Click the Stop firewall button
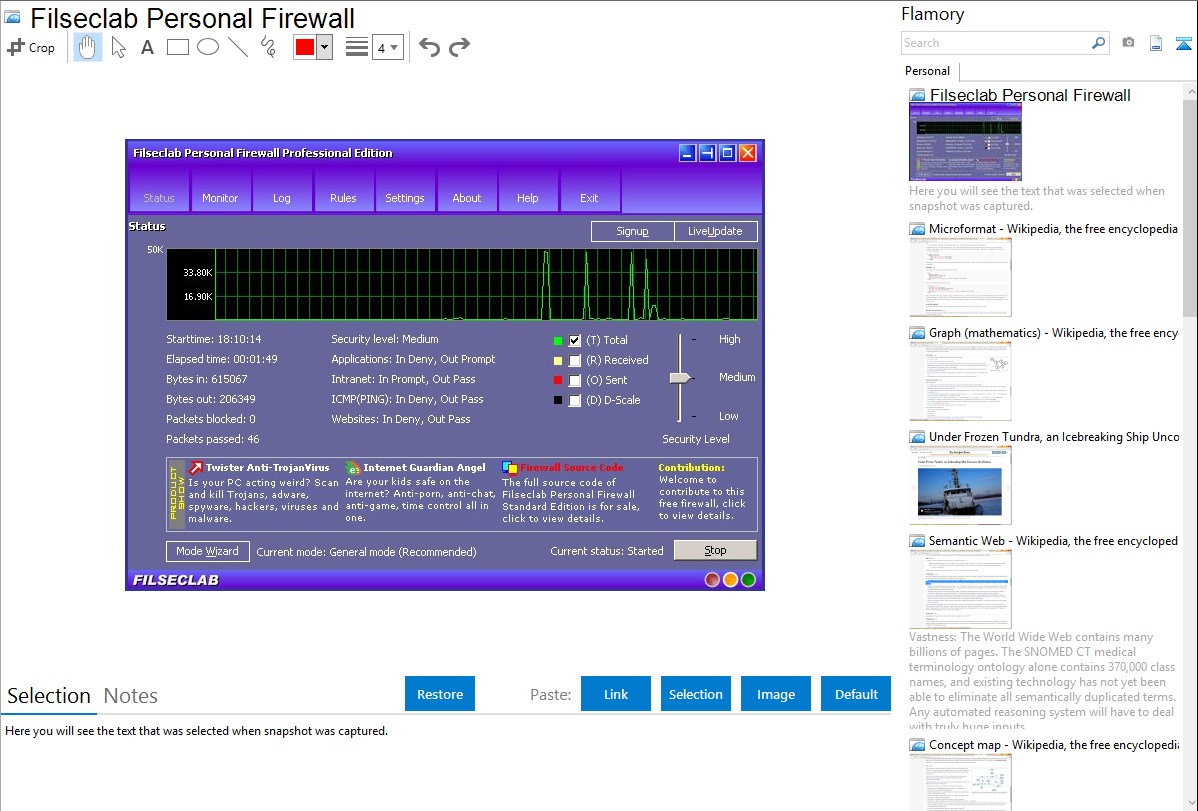This screenshot has height=811, width=1198. 715,550
